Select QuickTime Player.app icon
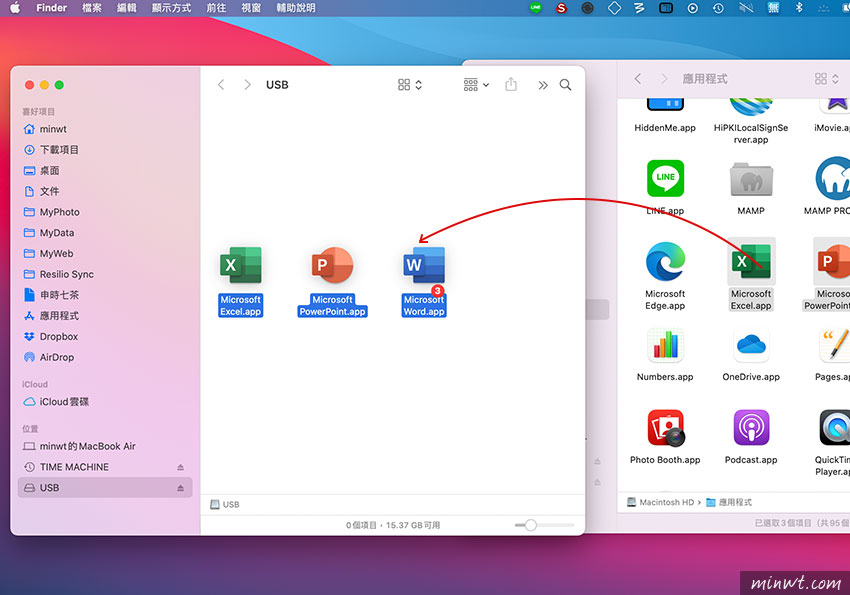The height and width of the screenshot is (595, 850). [x=835, y=428]
